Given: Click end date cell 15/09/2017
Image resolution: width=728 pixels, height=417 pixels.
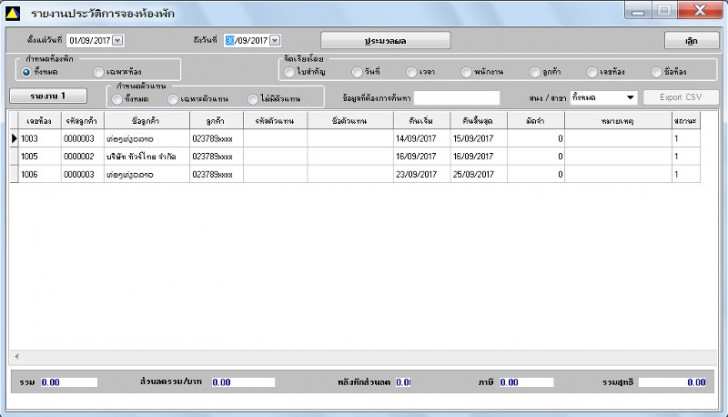Looking at the screenshot, I should [x=478, y=138].
